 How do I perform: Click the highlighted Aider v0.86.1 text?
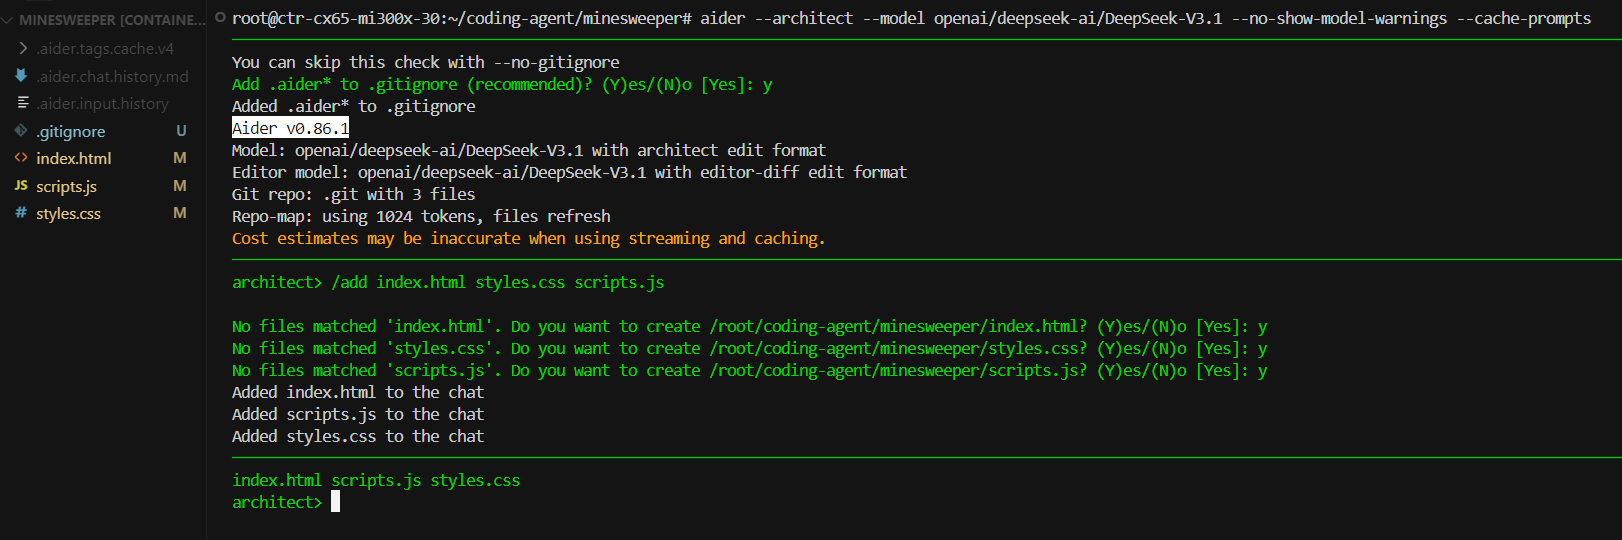pos(290,128)
